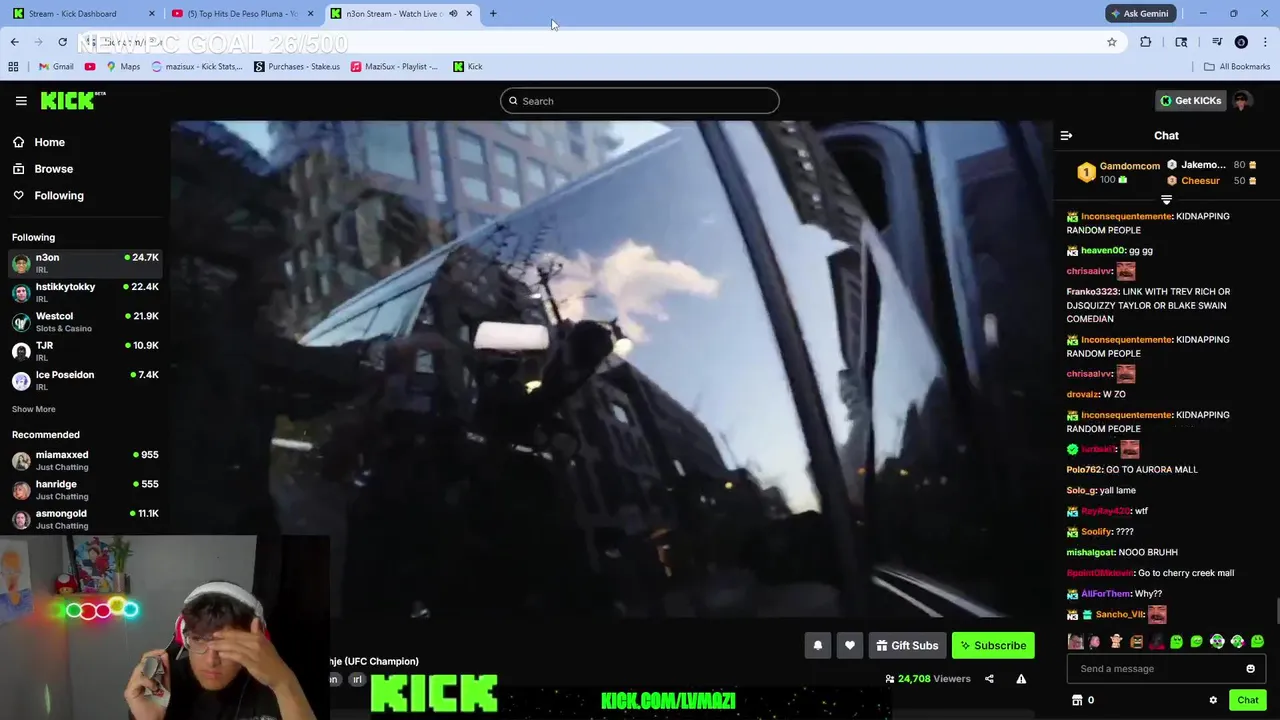Open miamaxxed recommended channel
This screenshot has height=720, width=1280.
coord(85,460)
